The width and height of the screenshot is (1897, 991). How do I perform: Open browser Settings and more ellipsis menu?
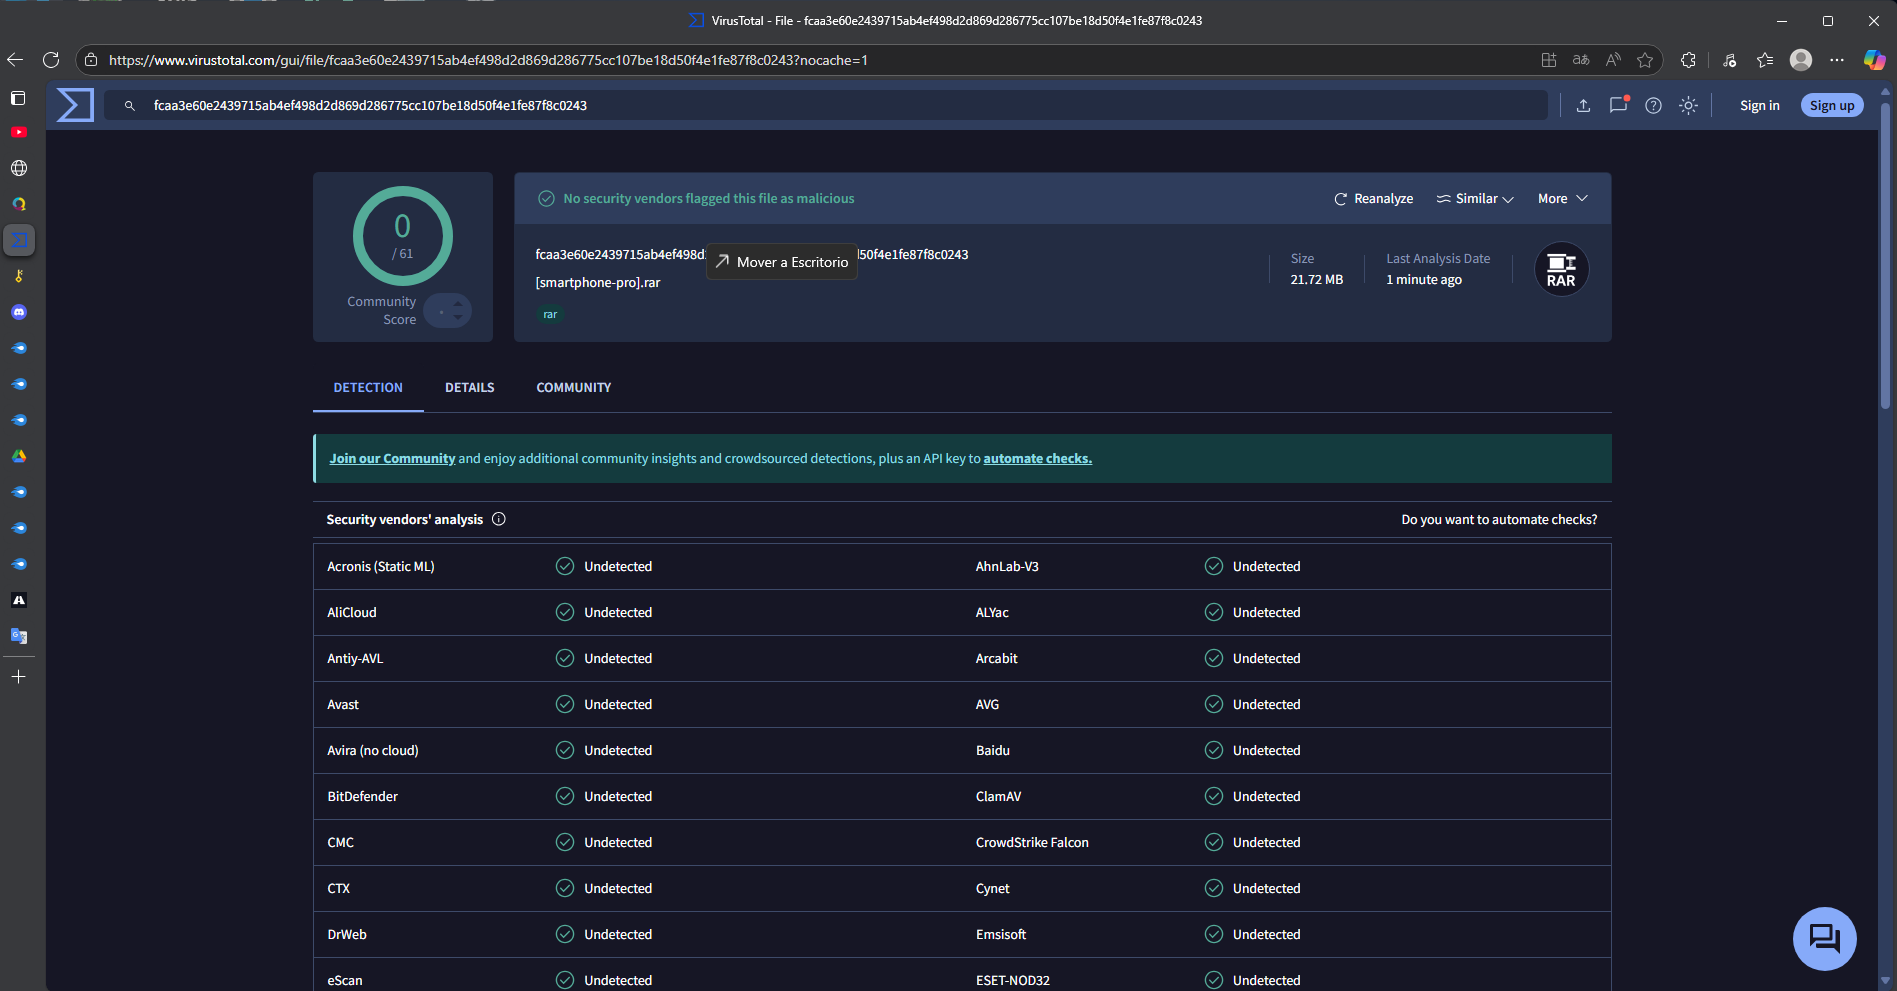(1837, 60)
